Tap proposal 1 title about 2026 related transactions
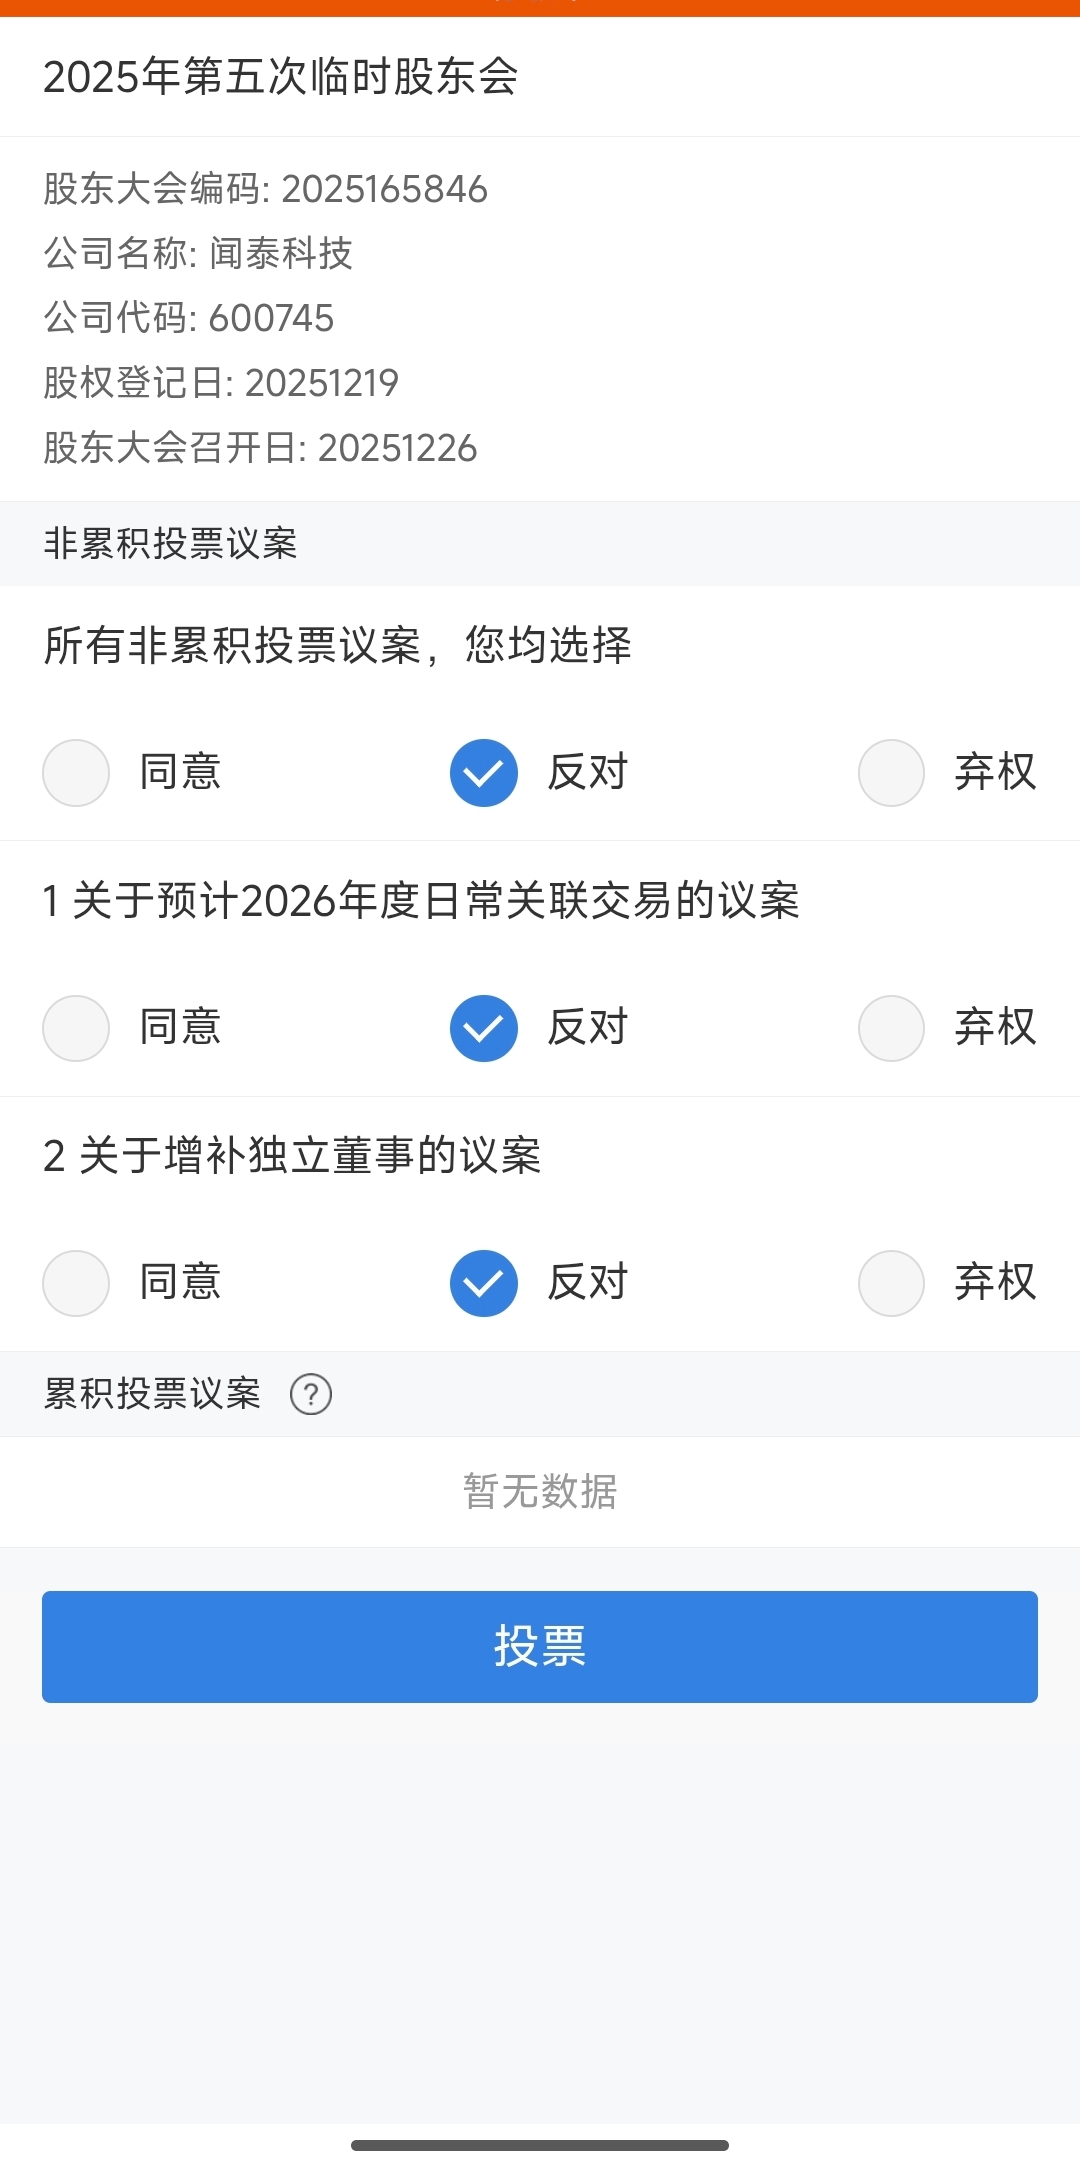The image size is (1080, 2169). [x=421, y=901]
